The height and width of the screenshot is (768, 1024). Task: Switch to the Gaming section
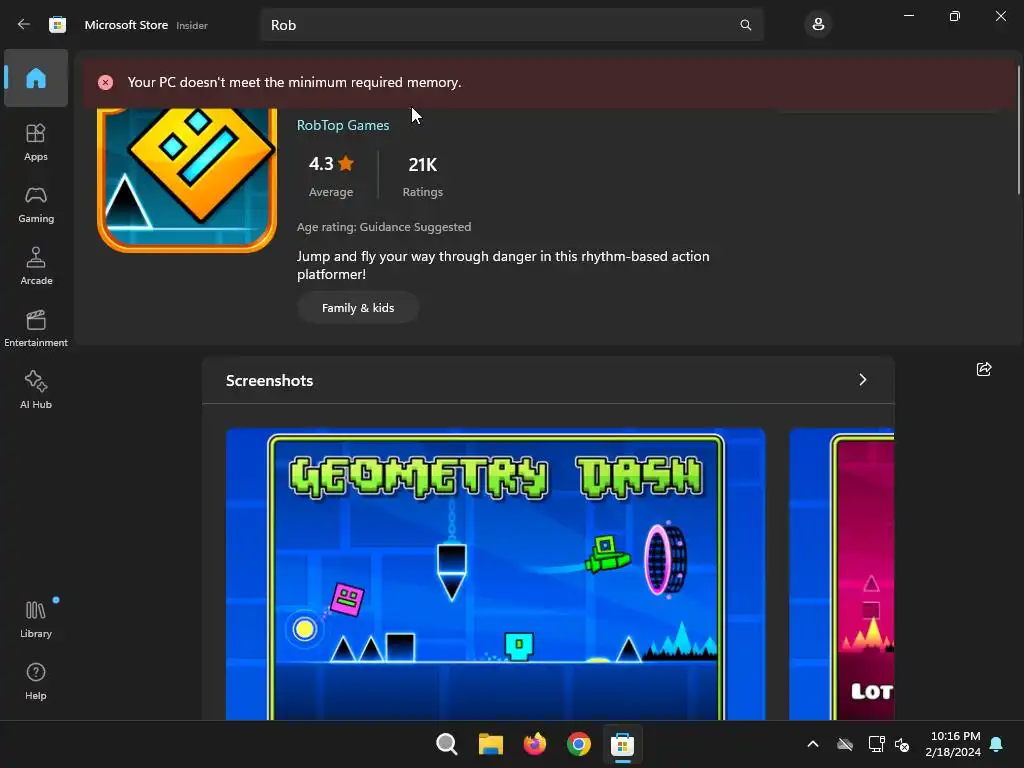tap(36, 204)
